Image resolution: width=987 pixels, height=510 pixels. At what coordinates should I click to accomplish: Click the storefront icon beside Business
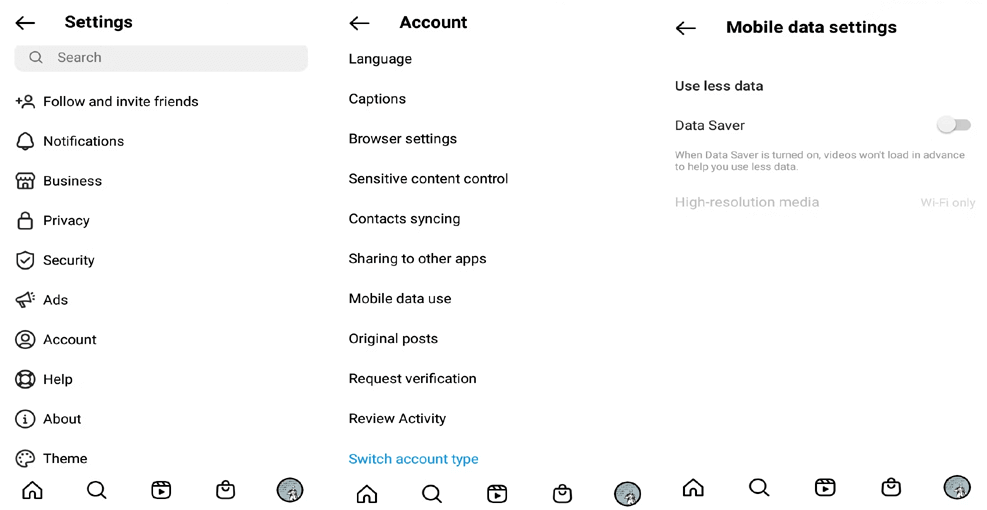coord(25,181)
